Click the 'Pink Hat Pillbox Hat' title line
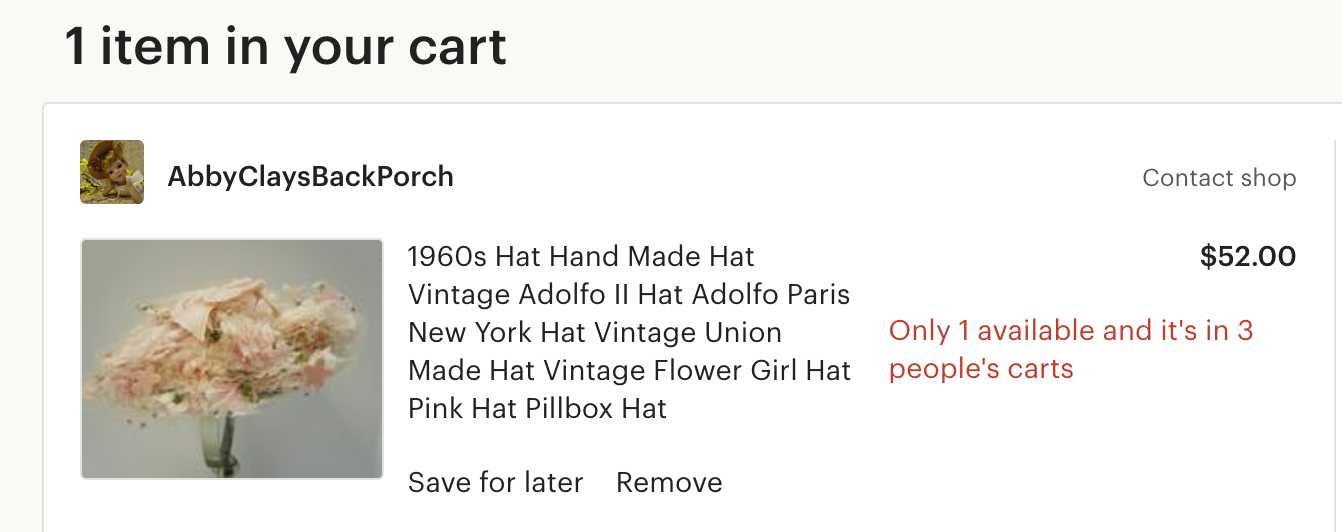The image size is (1342, 532). coord(537,409)
